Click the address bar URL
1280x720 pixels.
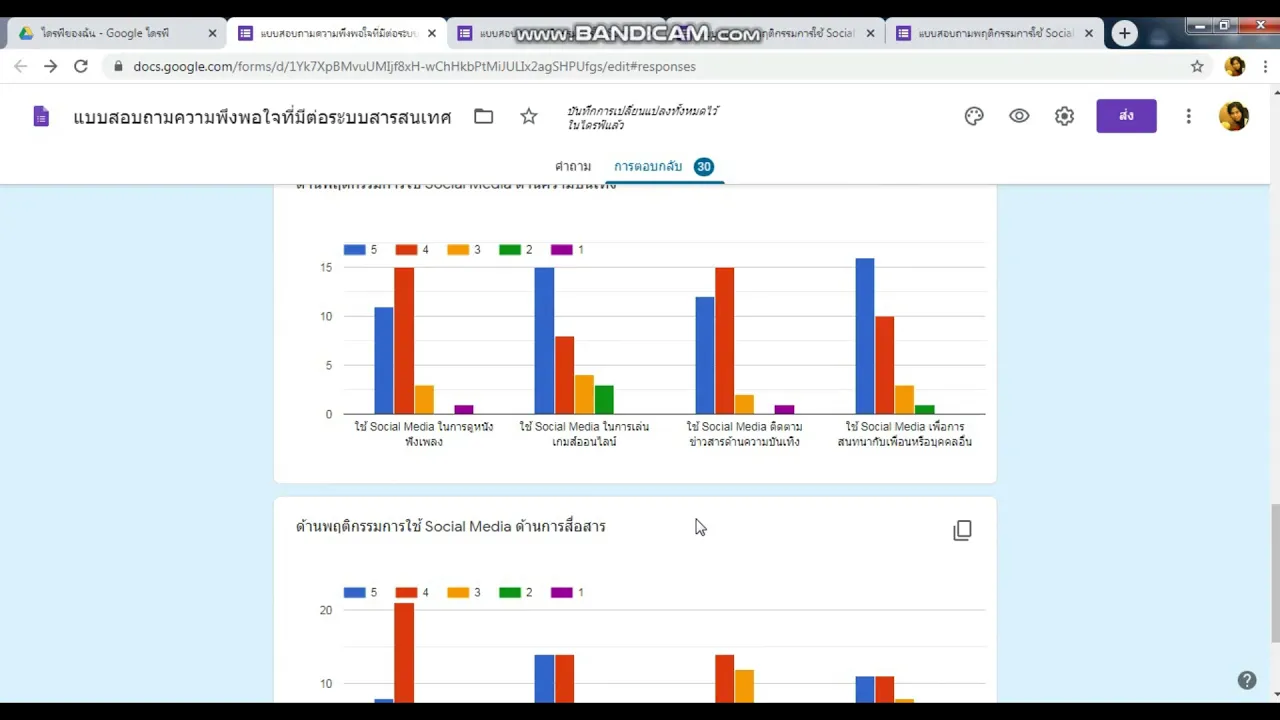coord(414,66)
